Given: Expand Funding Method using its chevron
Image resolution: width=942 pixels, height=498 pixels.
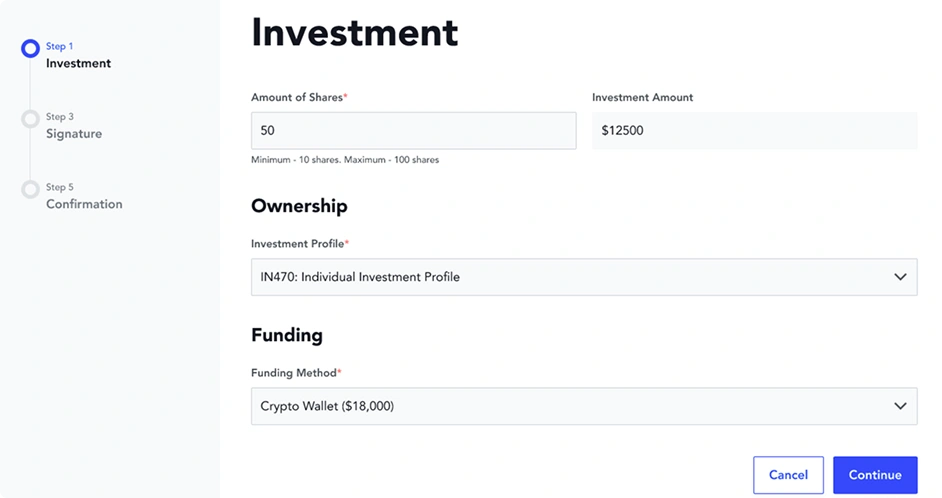Looking at the screenshot, I should click(900, 406).
